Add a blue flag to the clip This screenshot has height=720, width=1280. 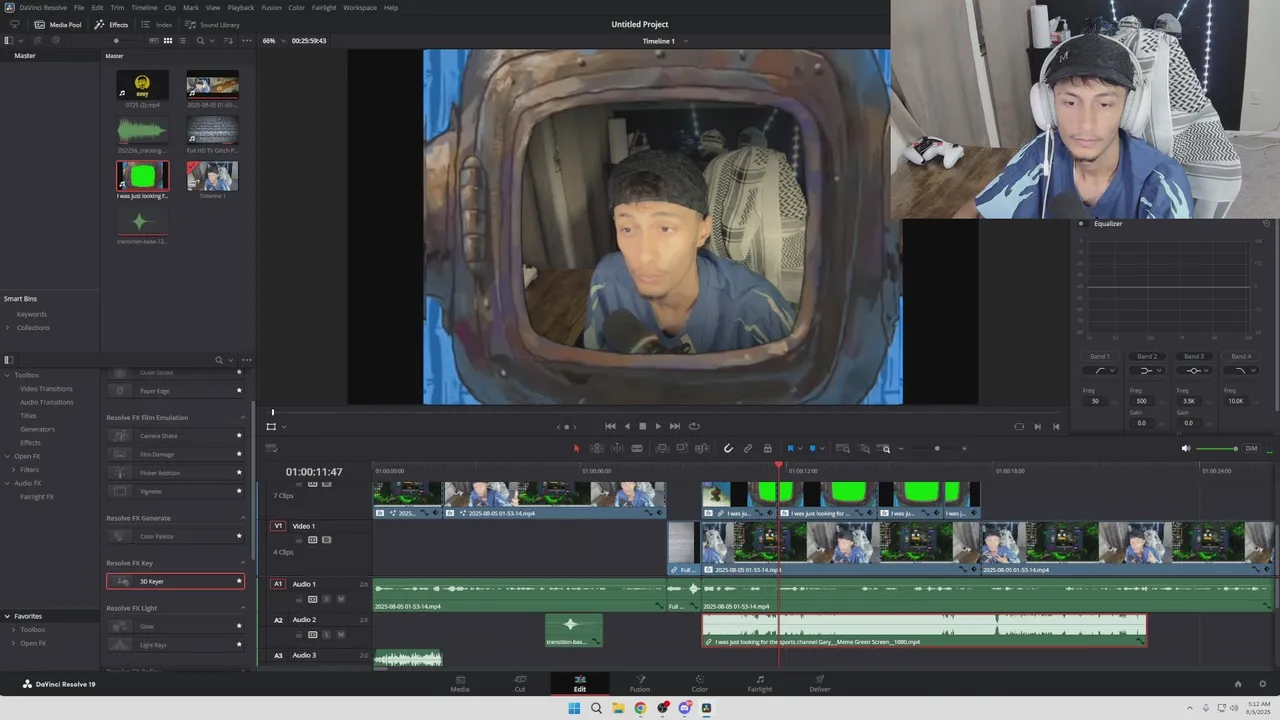(x=790, y=448)
